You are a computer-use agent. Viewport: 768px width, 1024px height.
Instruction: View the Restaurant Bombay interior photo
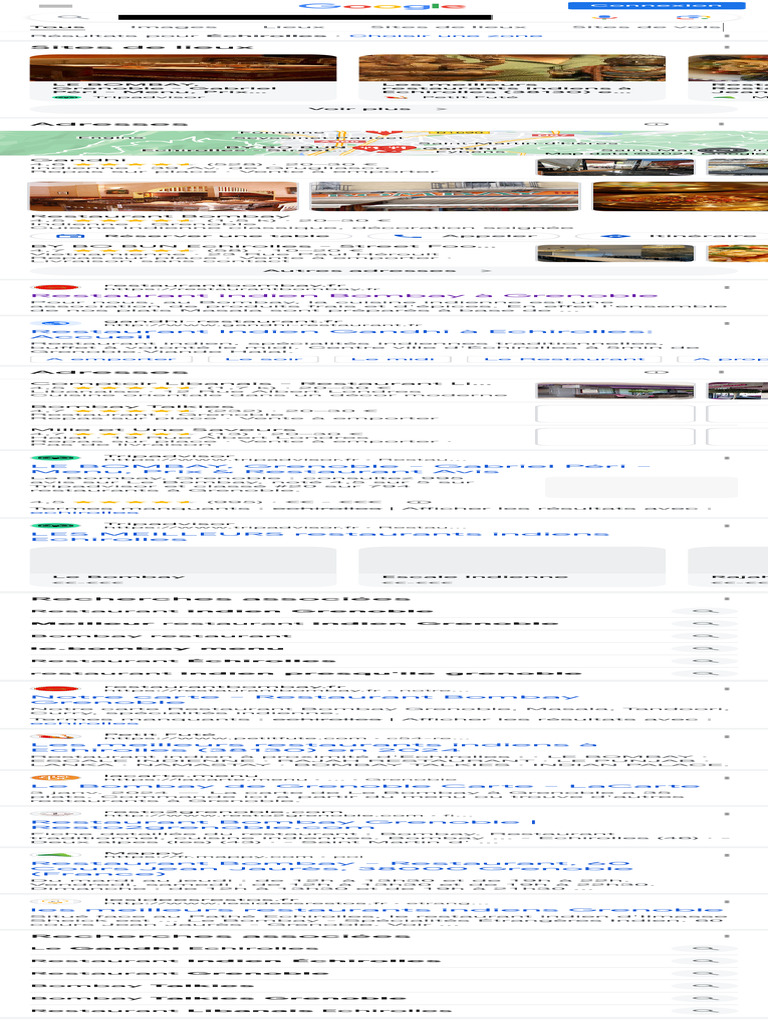163,197
